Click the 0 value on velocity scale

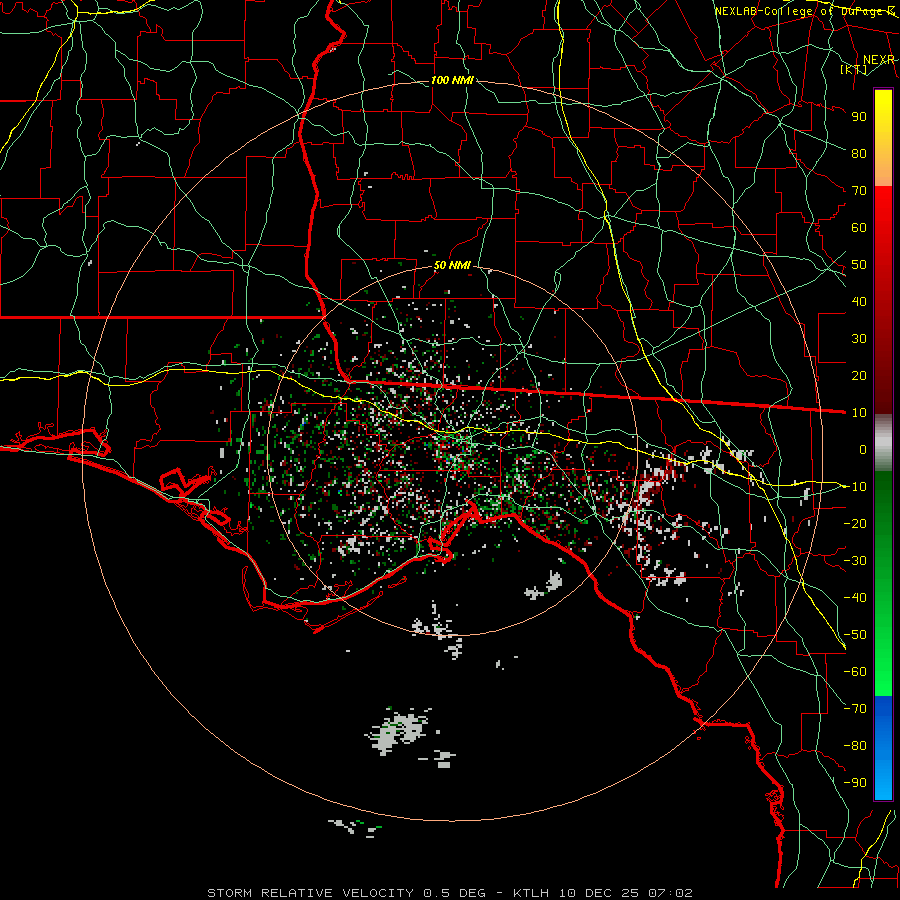863,450
